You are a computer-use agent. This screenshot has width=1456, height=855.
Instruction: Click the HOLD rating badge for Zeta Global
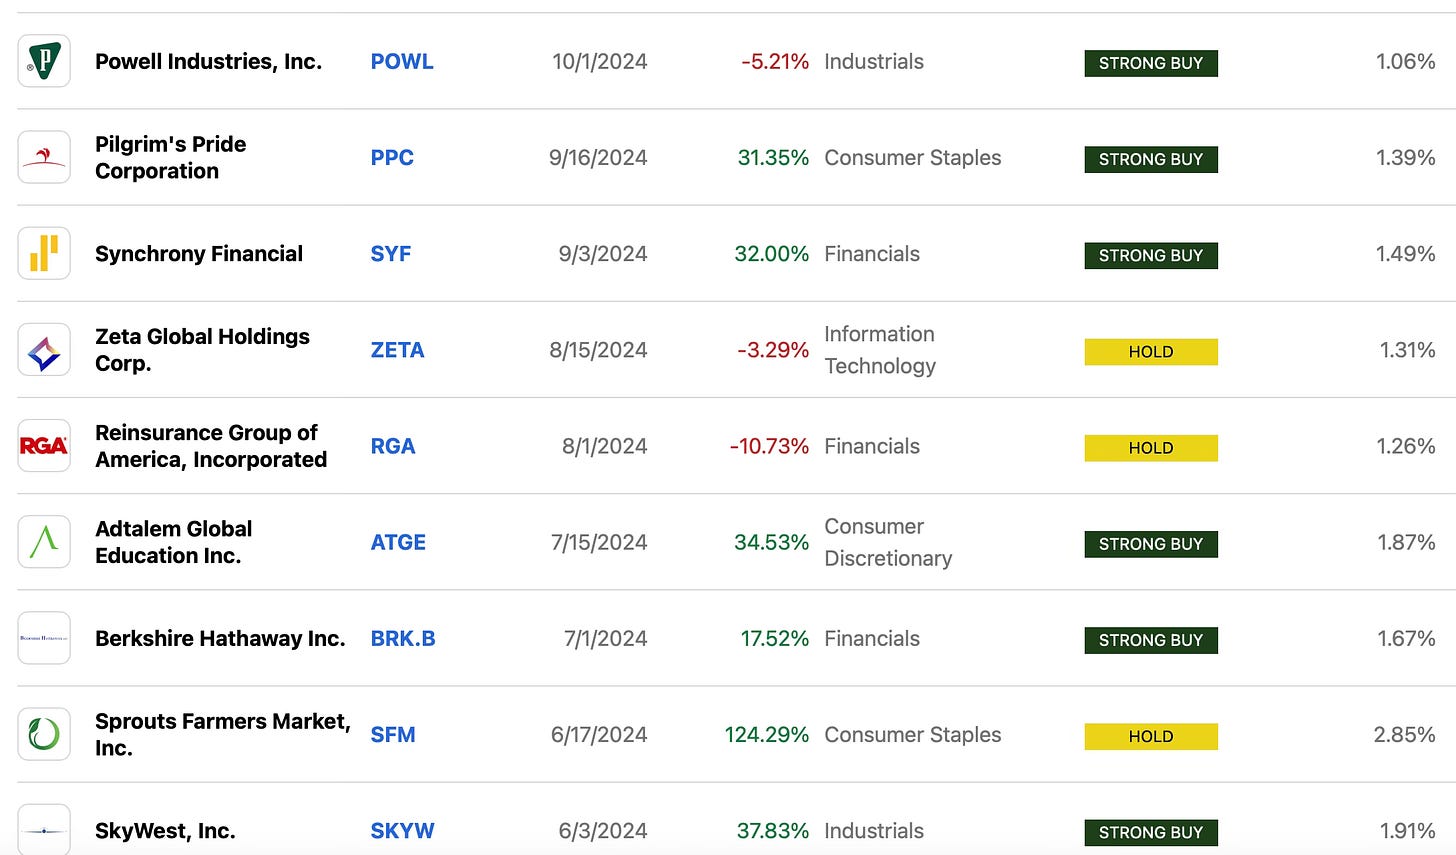tap(1151, 351)
